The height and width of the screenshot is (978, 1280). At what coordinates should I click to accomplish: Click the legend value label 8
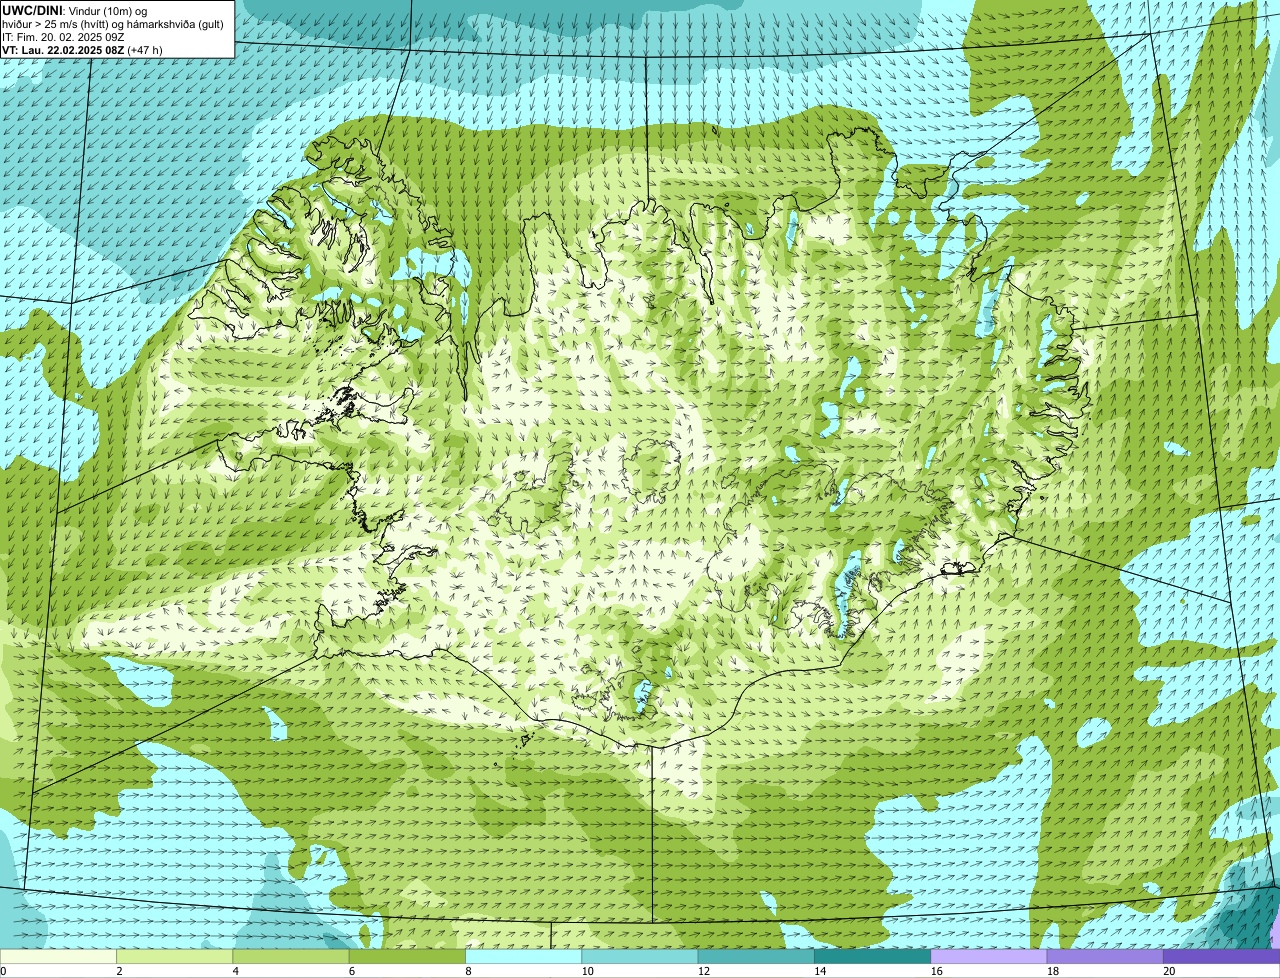pyautogui.click(x=468, y=971)
